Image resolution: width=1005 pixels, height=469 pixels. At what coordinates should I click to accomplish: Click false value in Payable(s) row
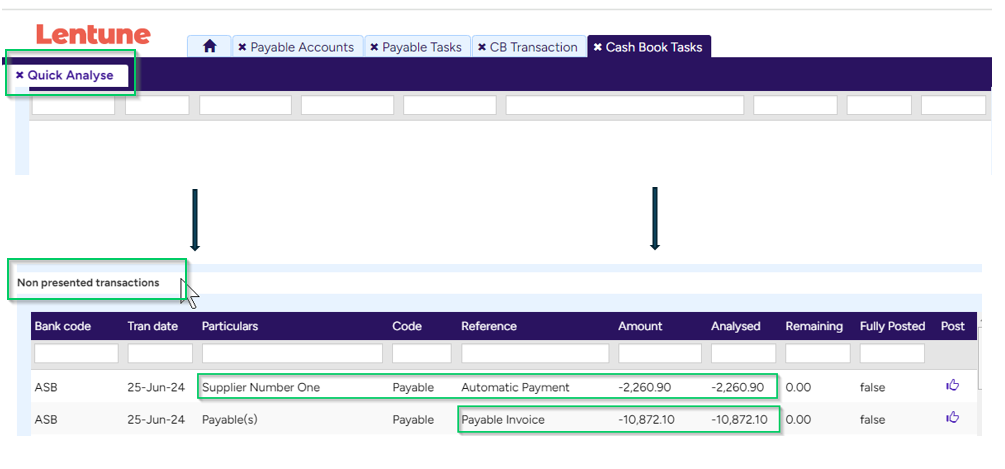[x=872, y=420]
